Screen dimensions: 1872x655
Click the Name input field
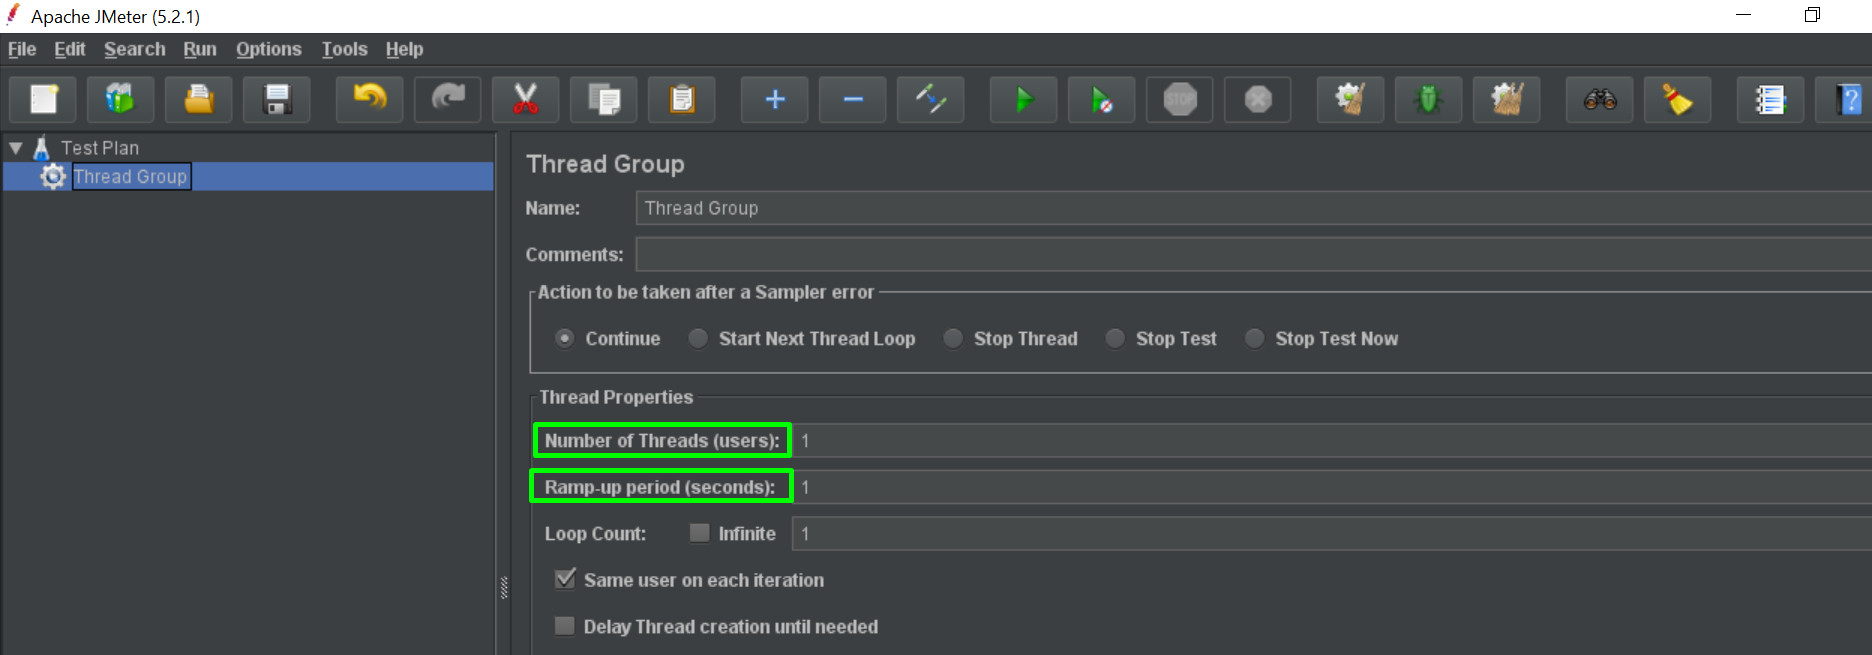pos(1254,208)
